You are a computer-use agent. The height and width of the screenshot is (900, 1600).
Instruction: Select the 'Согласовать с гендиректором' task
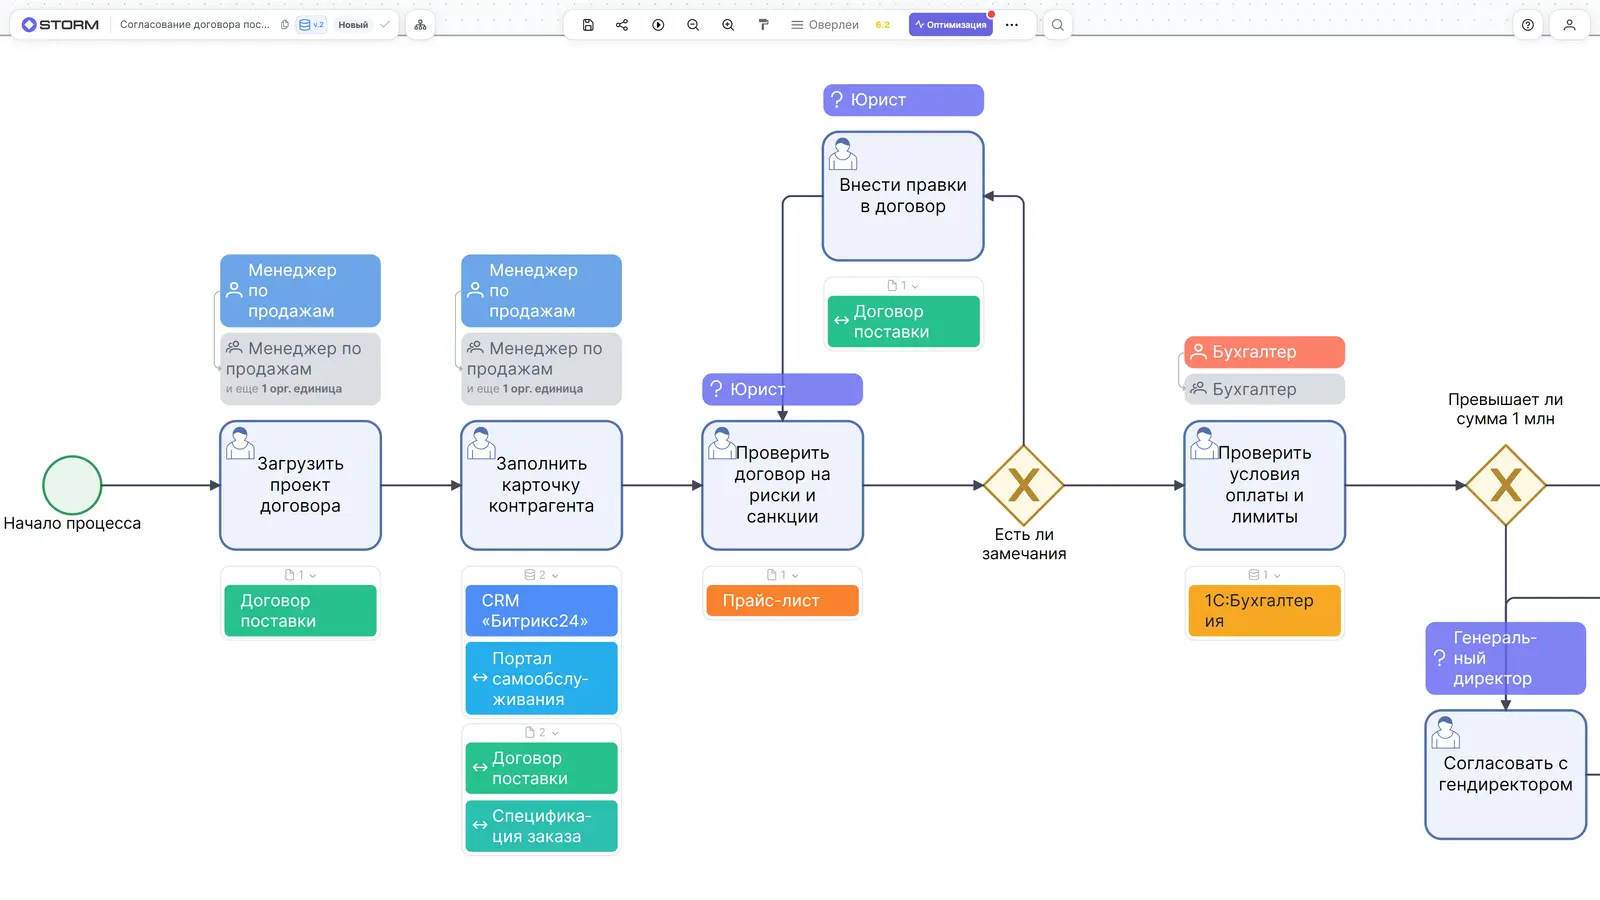(1505, 774)
